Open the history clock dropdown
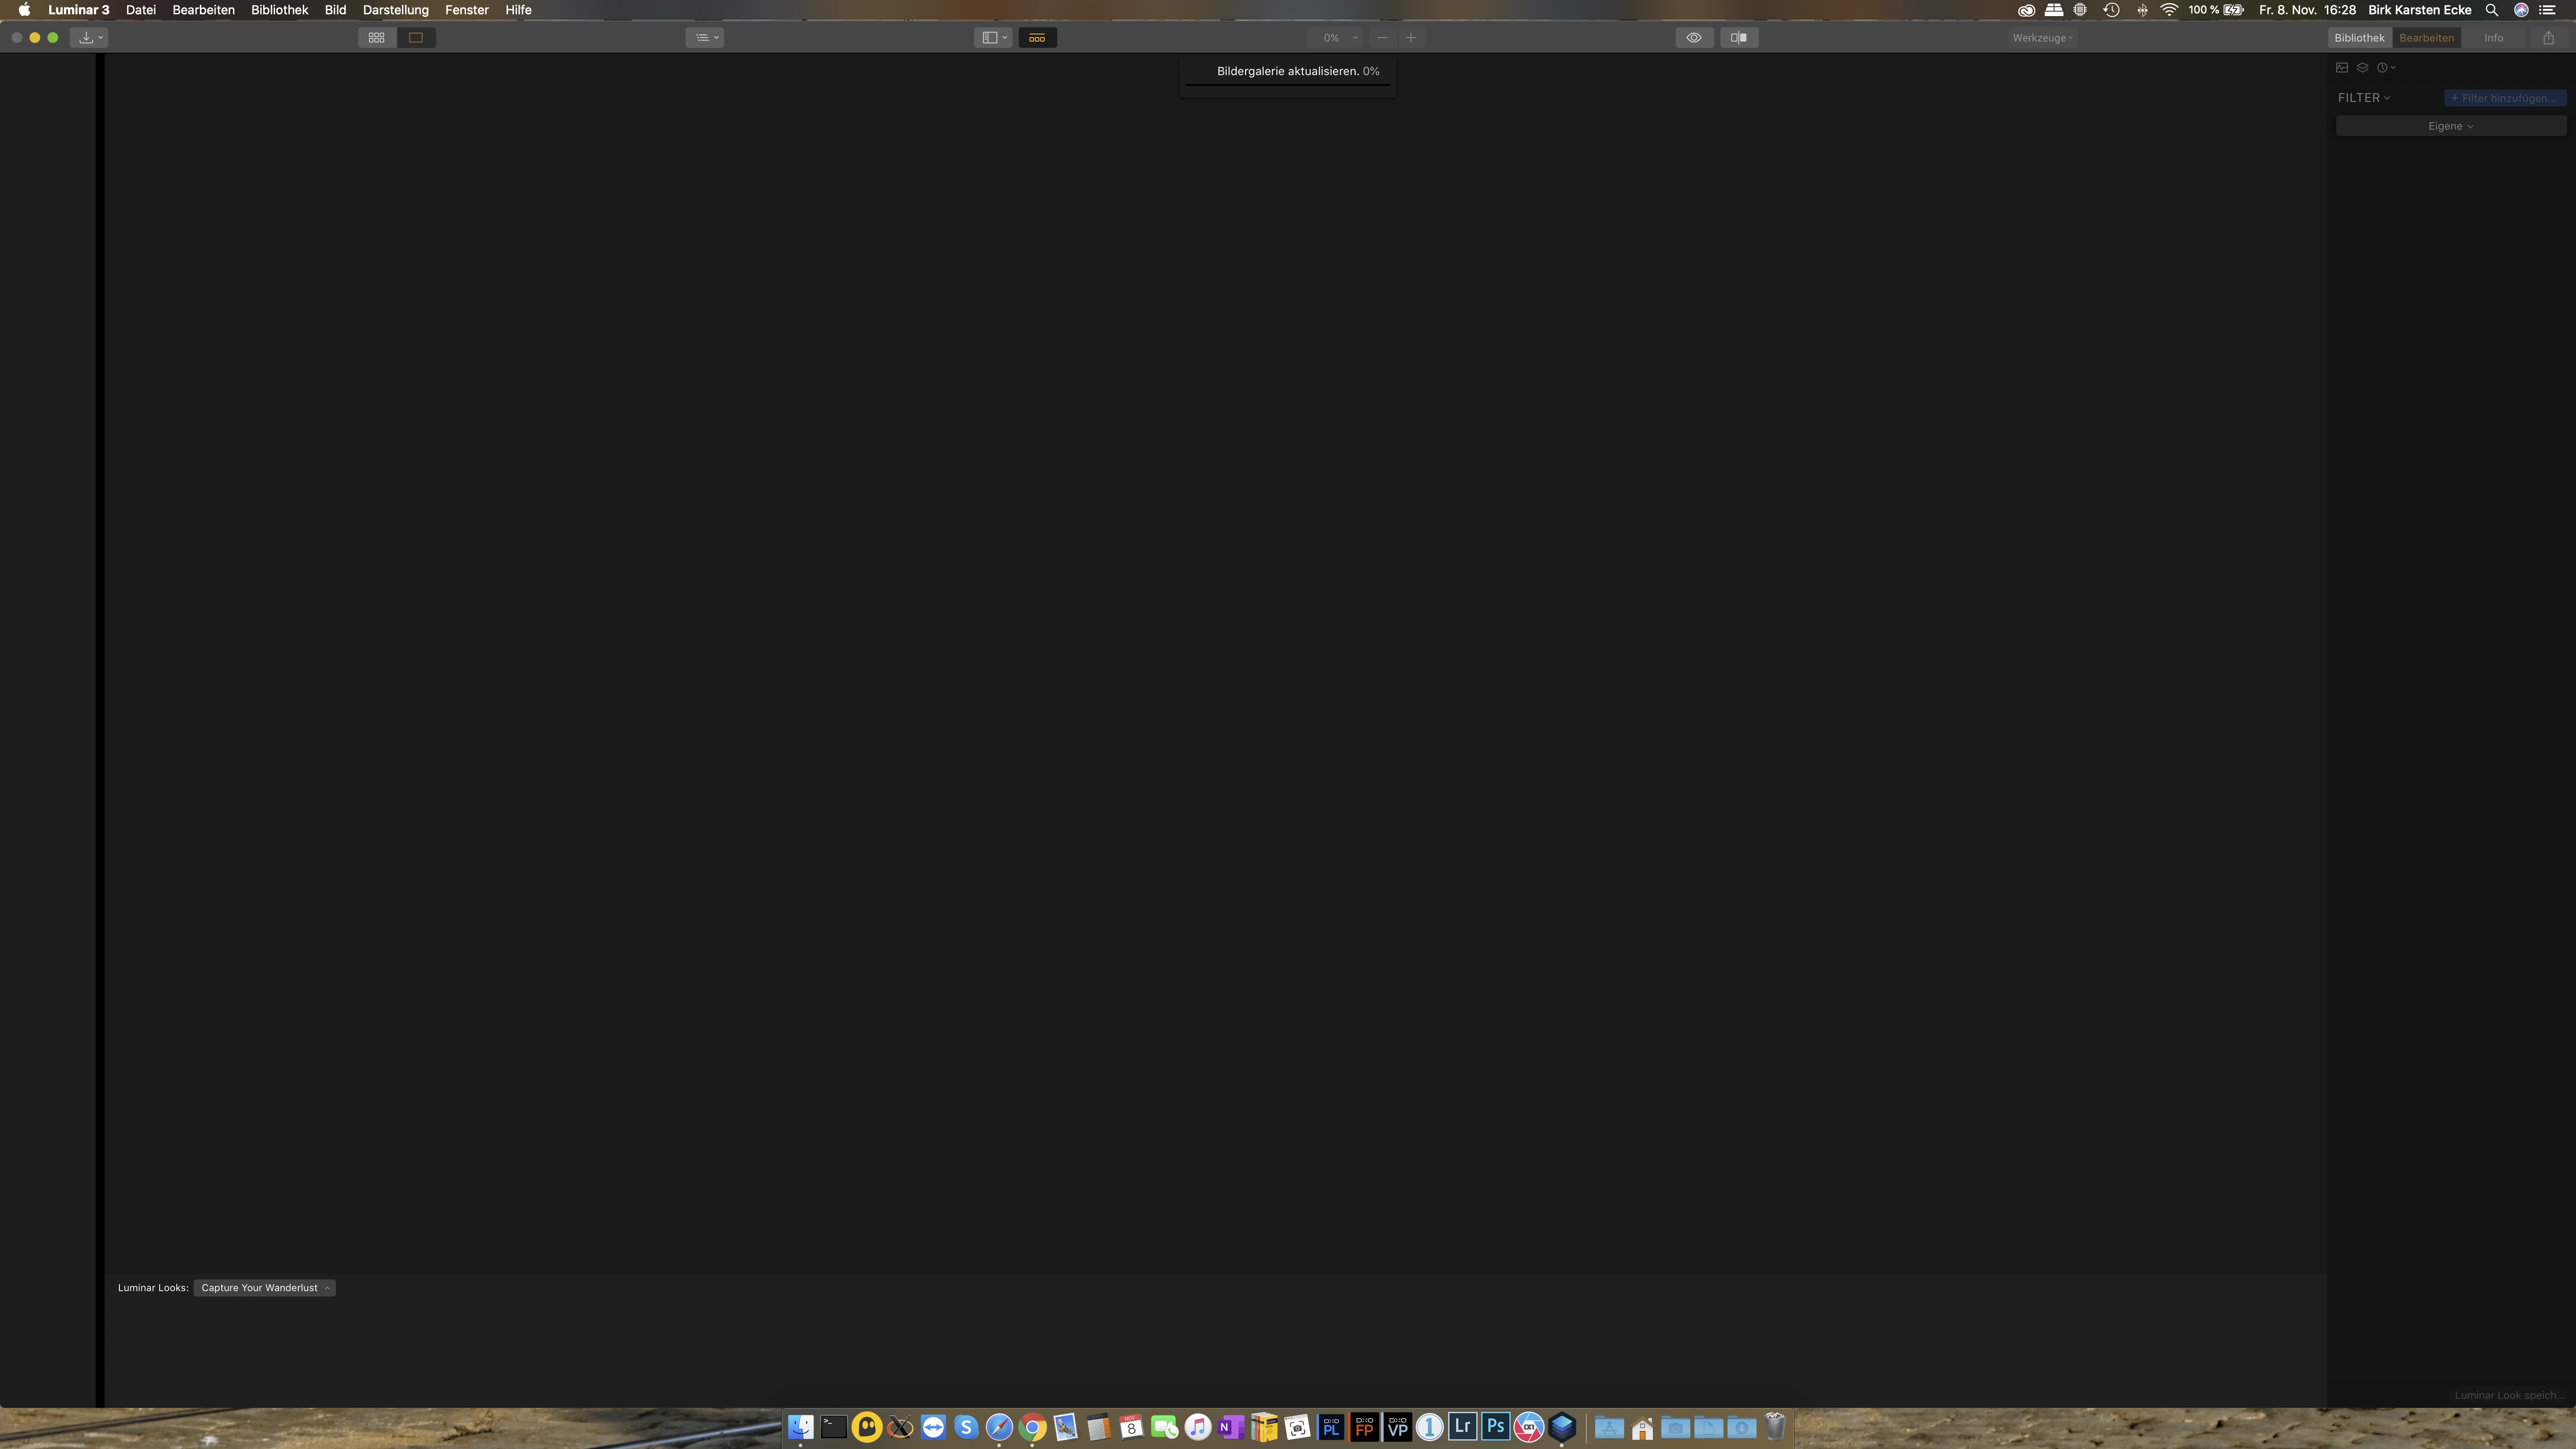2576x1449 pixels. tap(2387, 67)
